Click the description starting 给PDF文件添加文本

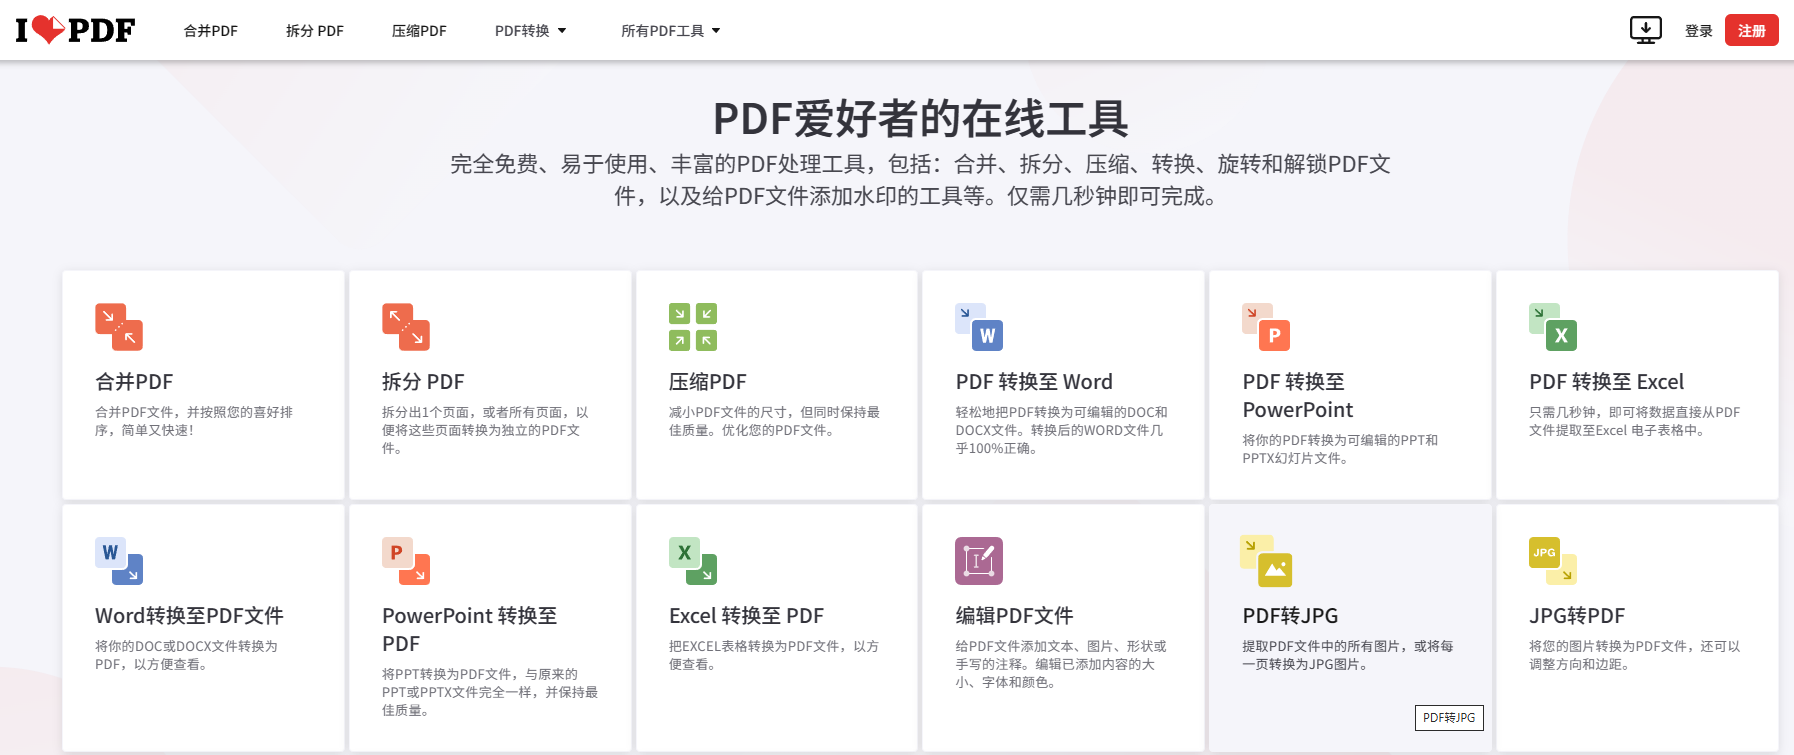pos(1061,664)
